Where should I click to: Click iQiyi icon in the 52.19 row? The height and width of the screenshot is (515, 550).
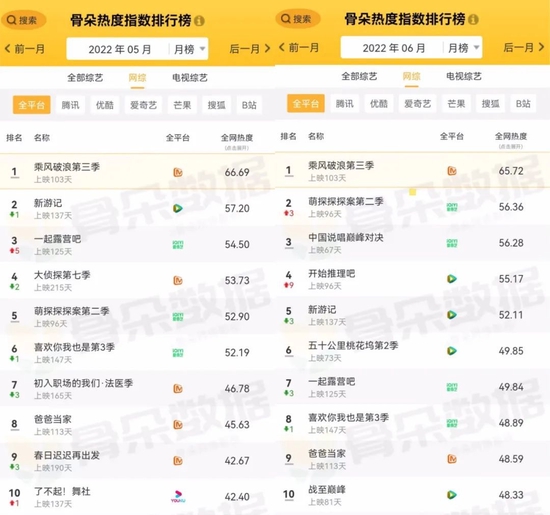click(x=178, y=353)
